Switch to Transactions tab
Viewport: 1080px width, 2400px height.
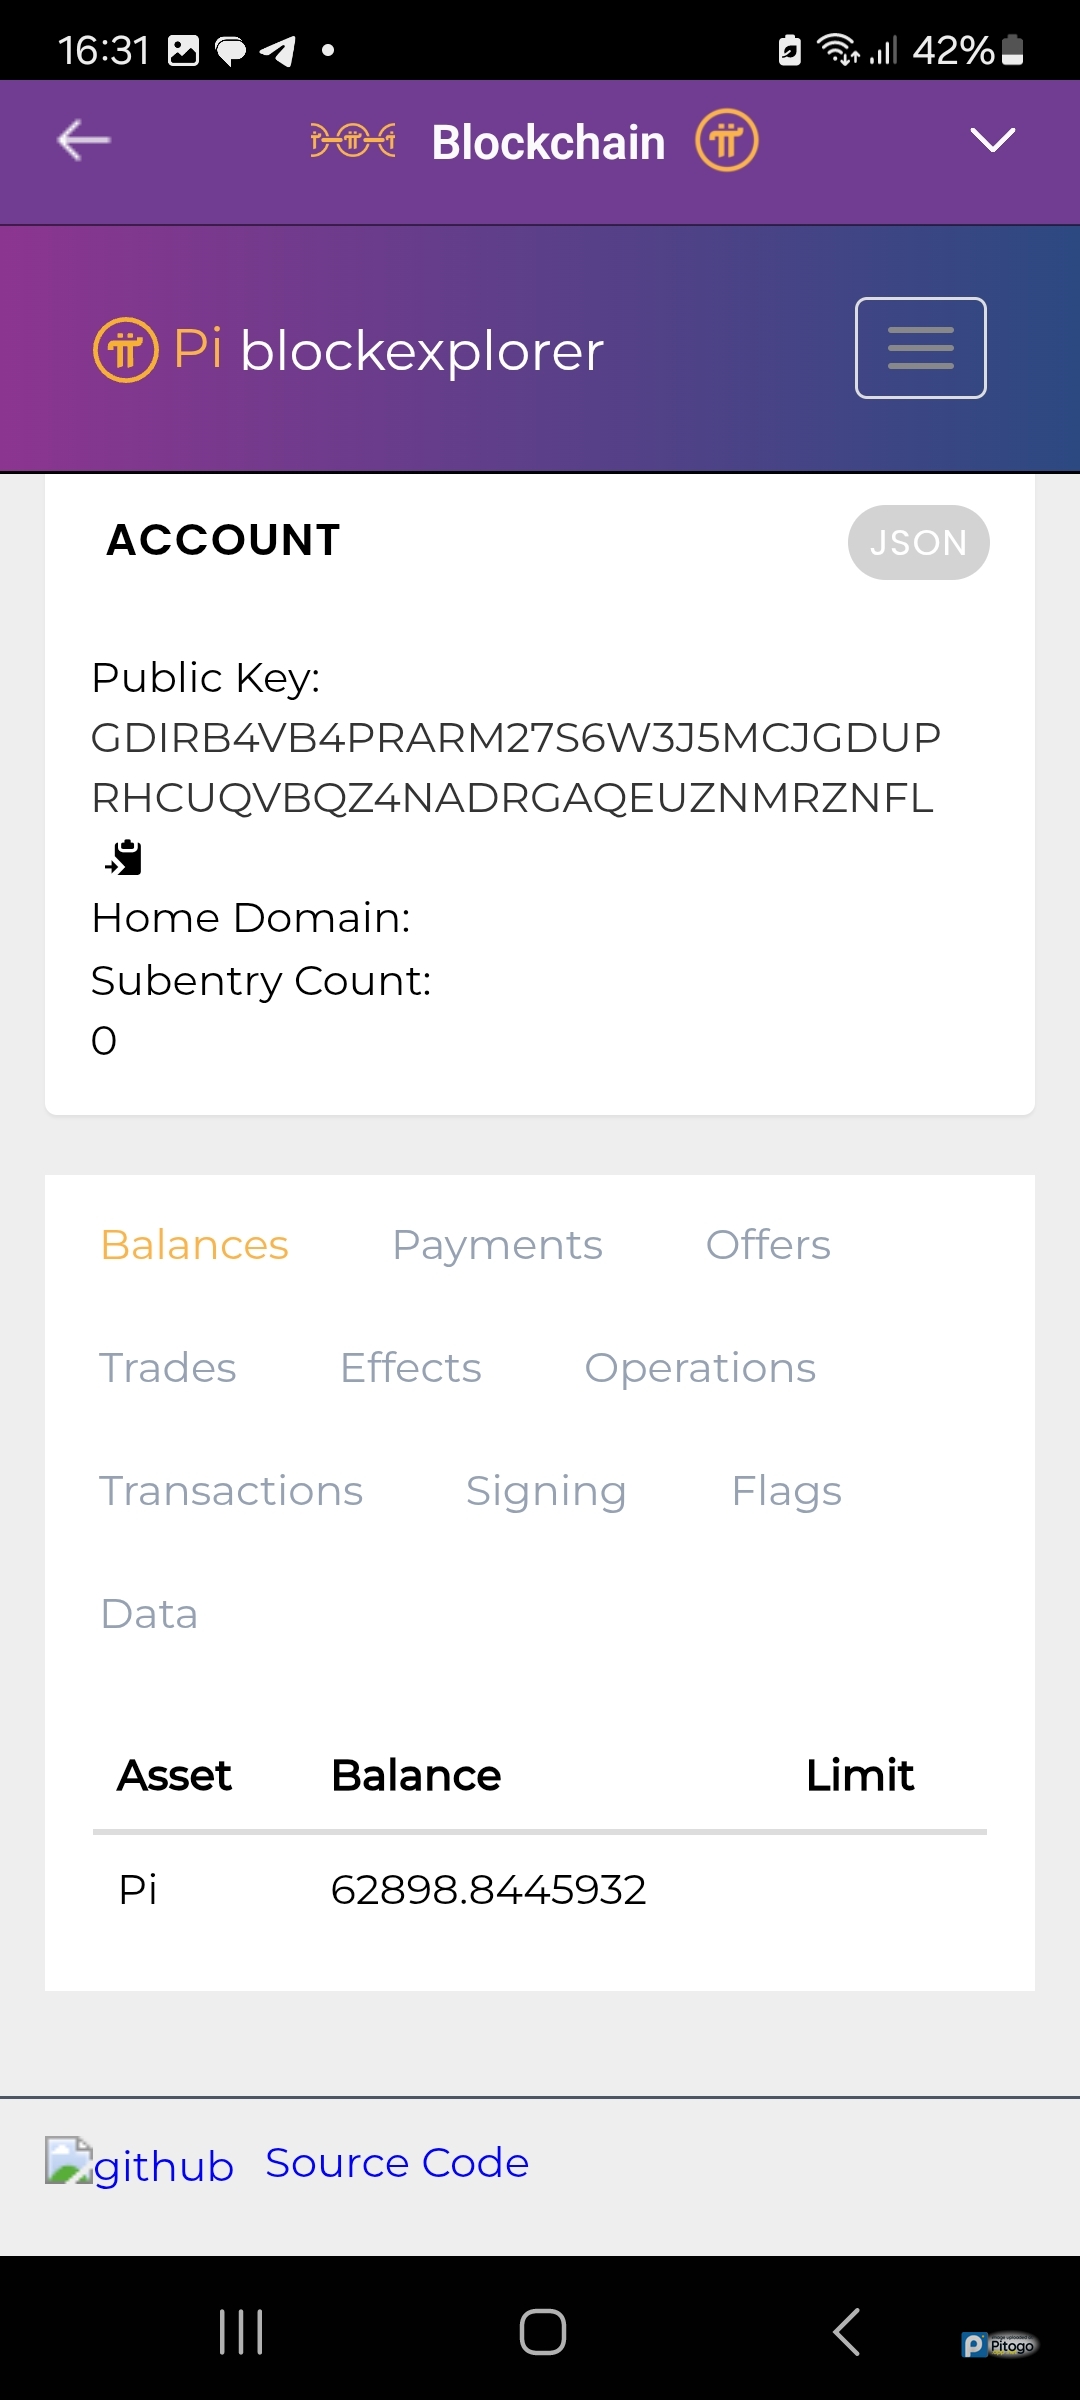(231, 1491)
